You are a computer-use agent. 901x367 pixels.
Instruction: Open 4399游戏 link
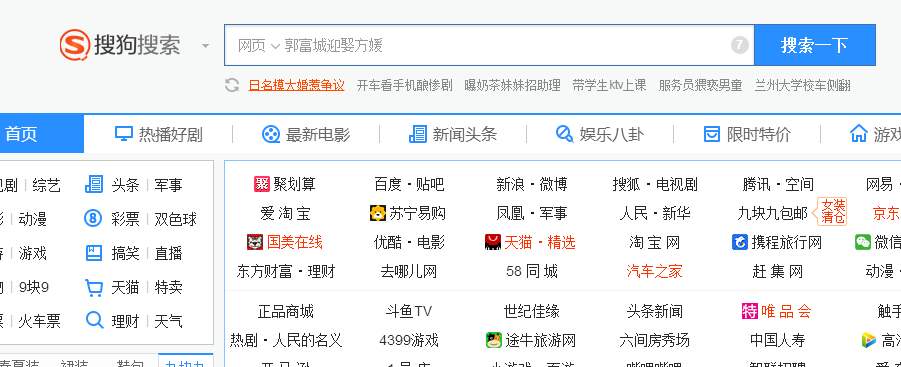pos(409,341)
